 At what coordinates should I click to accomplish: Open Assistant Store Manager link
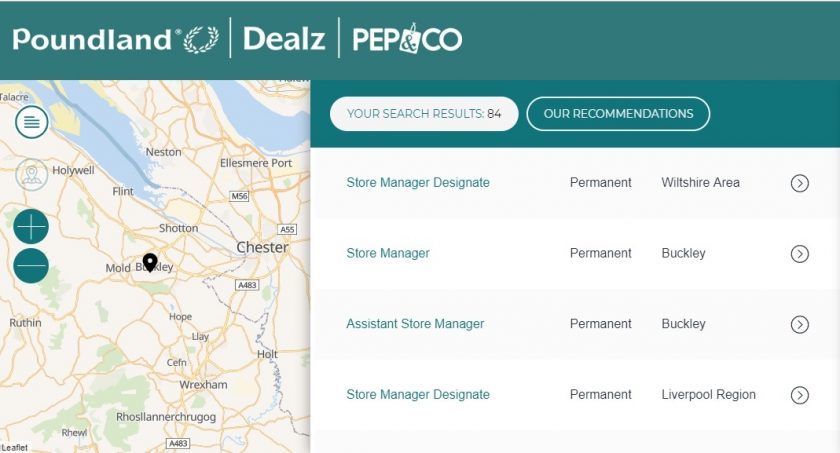pos(415,324)
